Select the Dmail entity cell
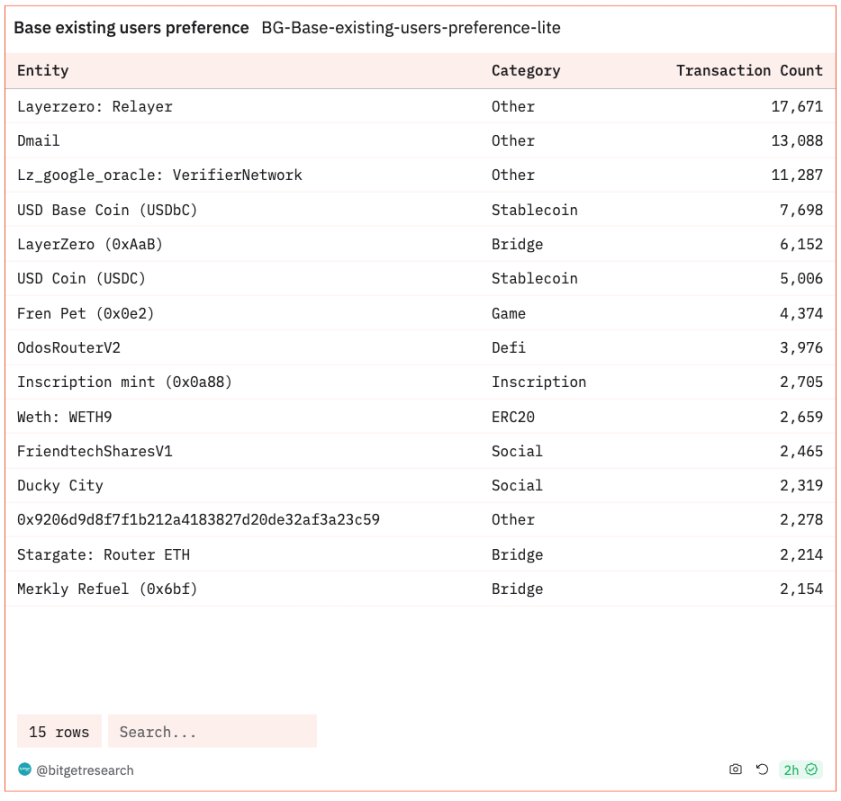 pos(38,140)
